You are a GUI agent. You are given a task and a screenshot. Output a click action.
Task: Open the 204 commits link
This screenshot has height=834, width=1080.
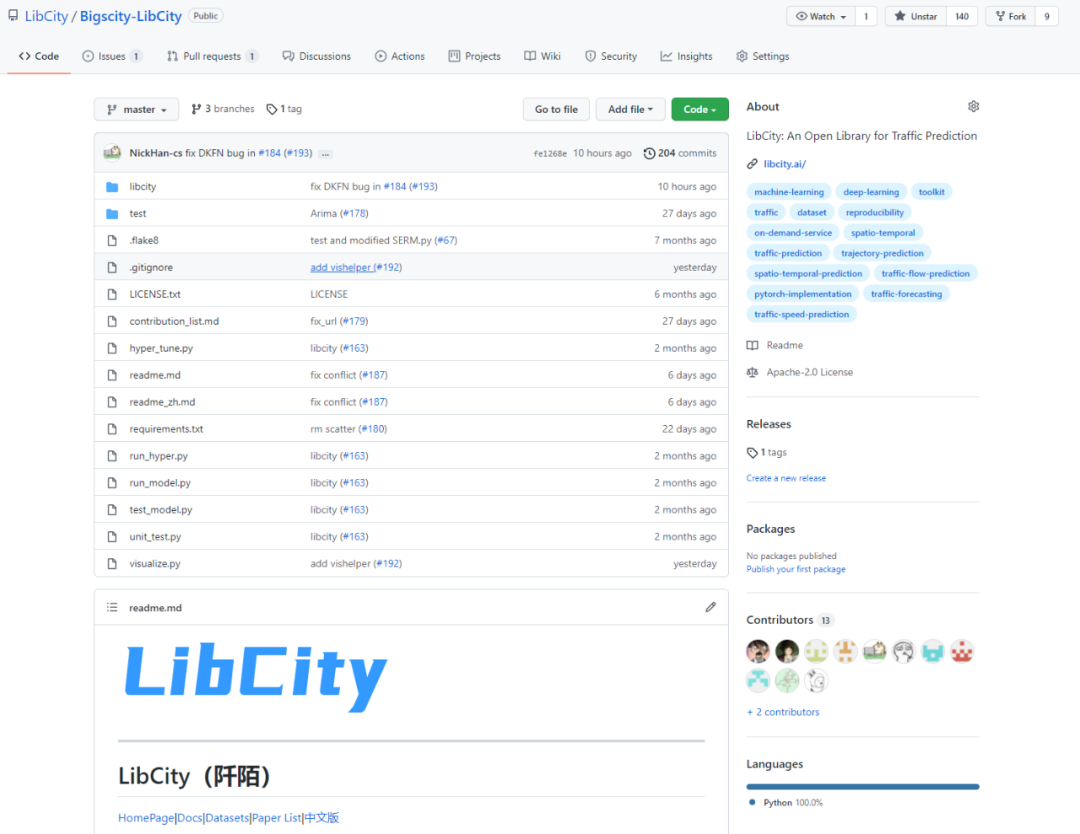pos(680,153)
